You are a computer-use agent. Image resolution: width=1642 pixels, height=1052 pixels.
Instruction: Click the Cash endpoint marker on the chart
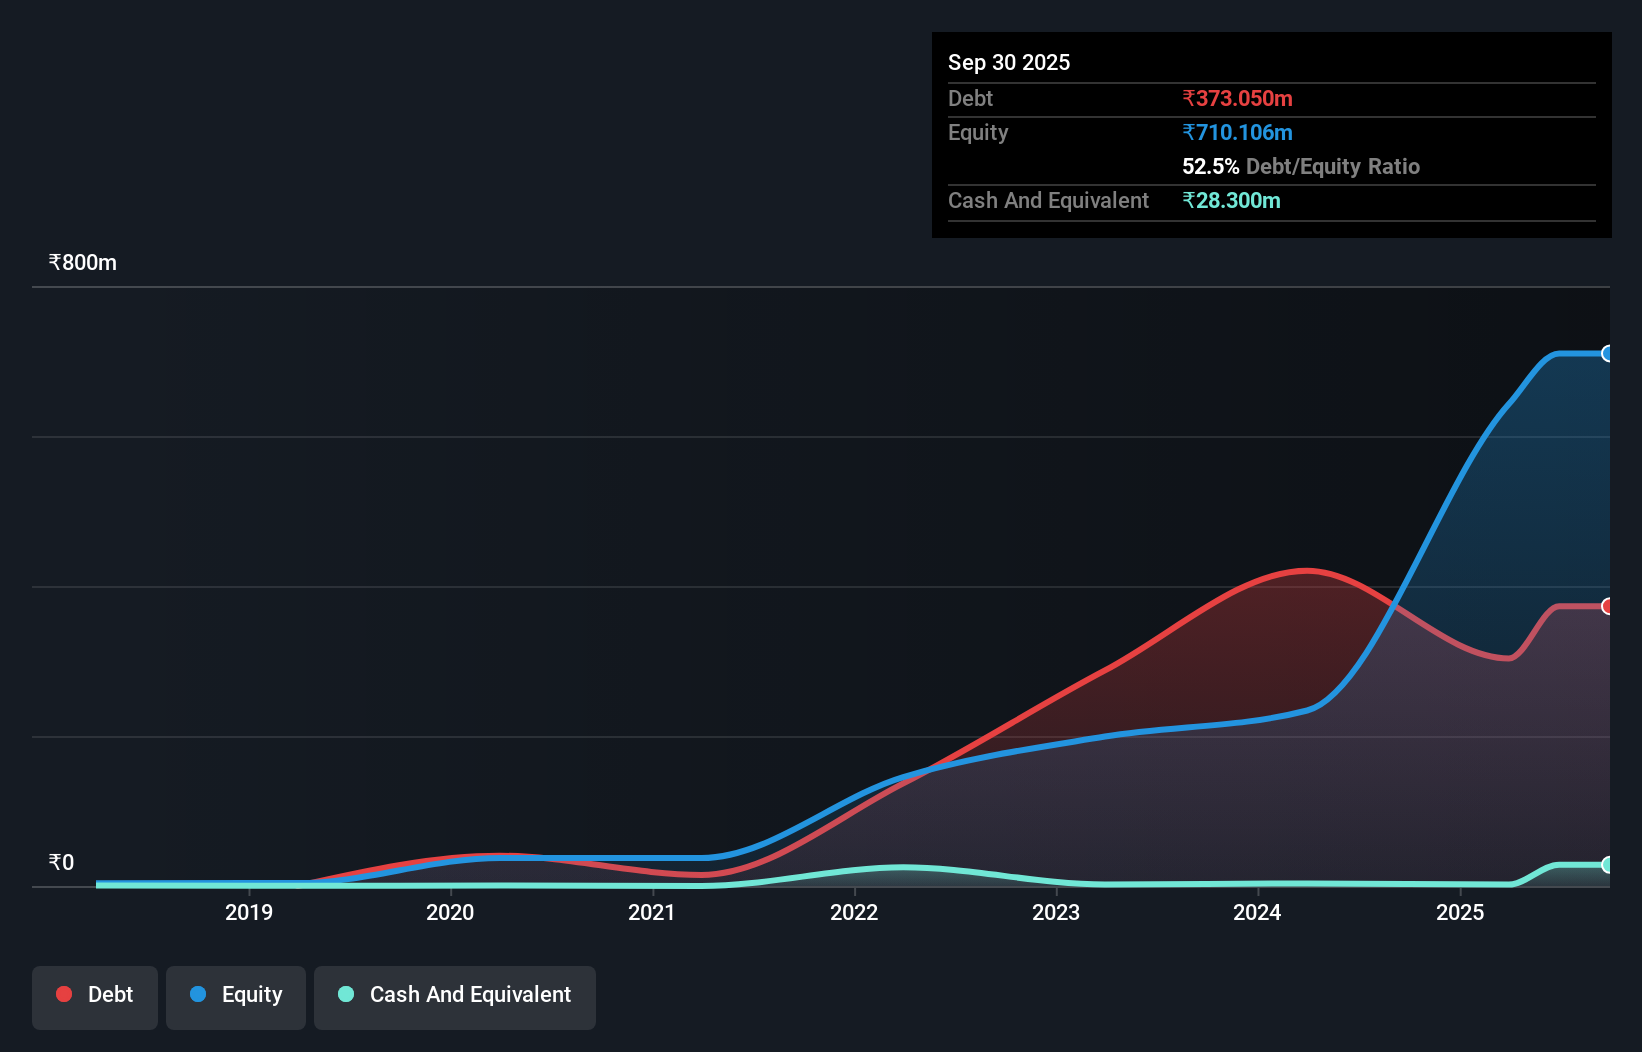click(x=1608, y=864)
